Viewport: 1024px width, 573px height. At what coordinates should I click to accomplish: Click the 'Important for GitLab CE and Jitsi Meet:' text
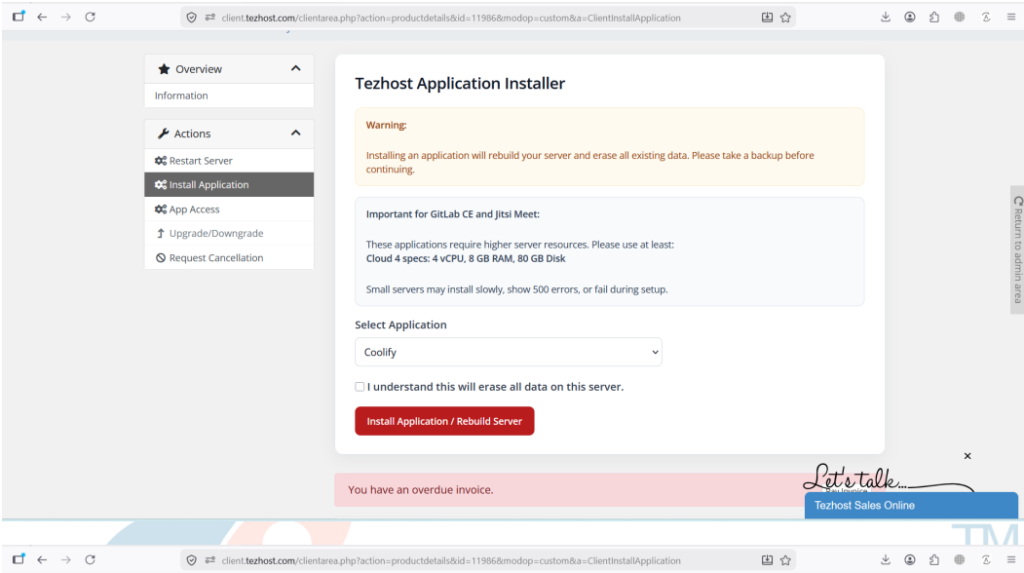coord(453,214)
